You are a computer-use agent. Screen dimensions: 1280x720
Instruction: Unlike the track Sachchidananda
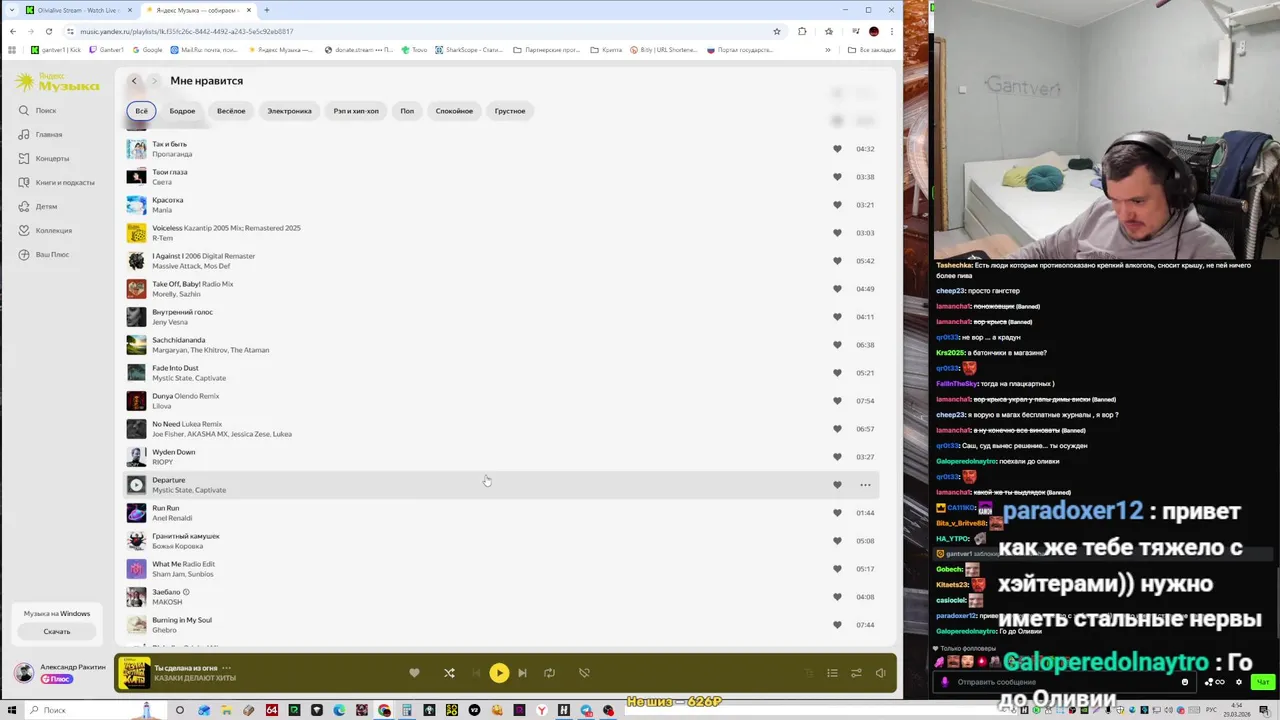(837, 345)
